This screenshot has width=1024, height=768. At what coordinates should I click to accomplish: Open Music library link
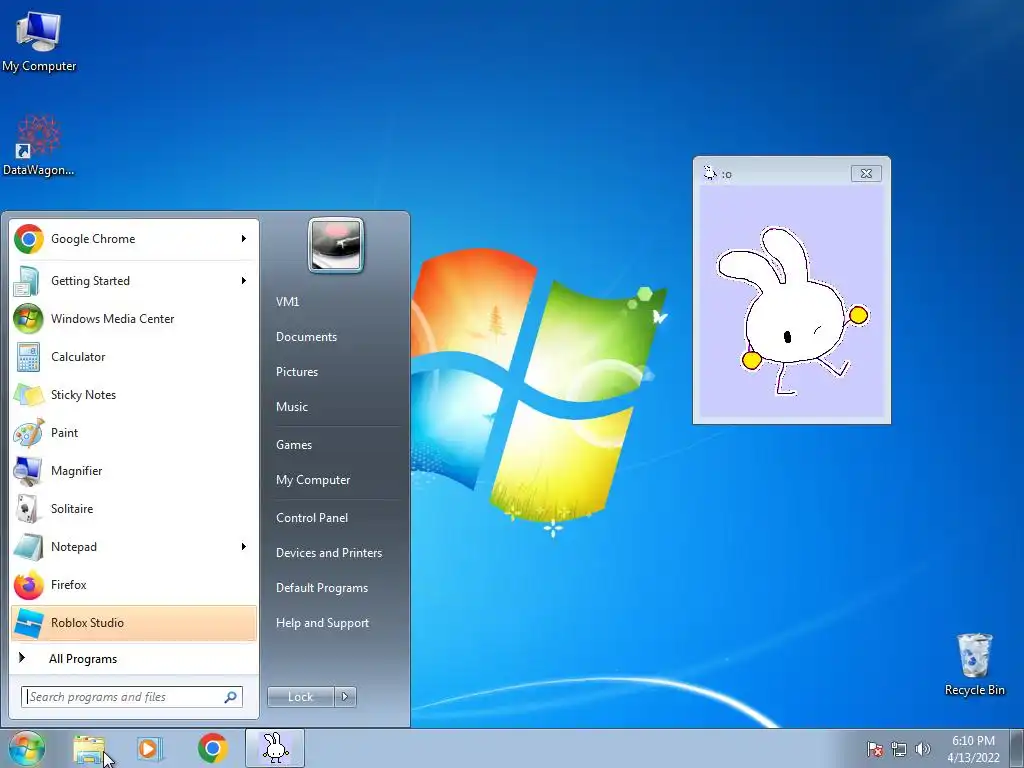tap(292, 407)
